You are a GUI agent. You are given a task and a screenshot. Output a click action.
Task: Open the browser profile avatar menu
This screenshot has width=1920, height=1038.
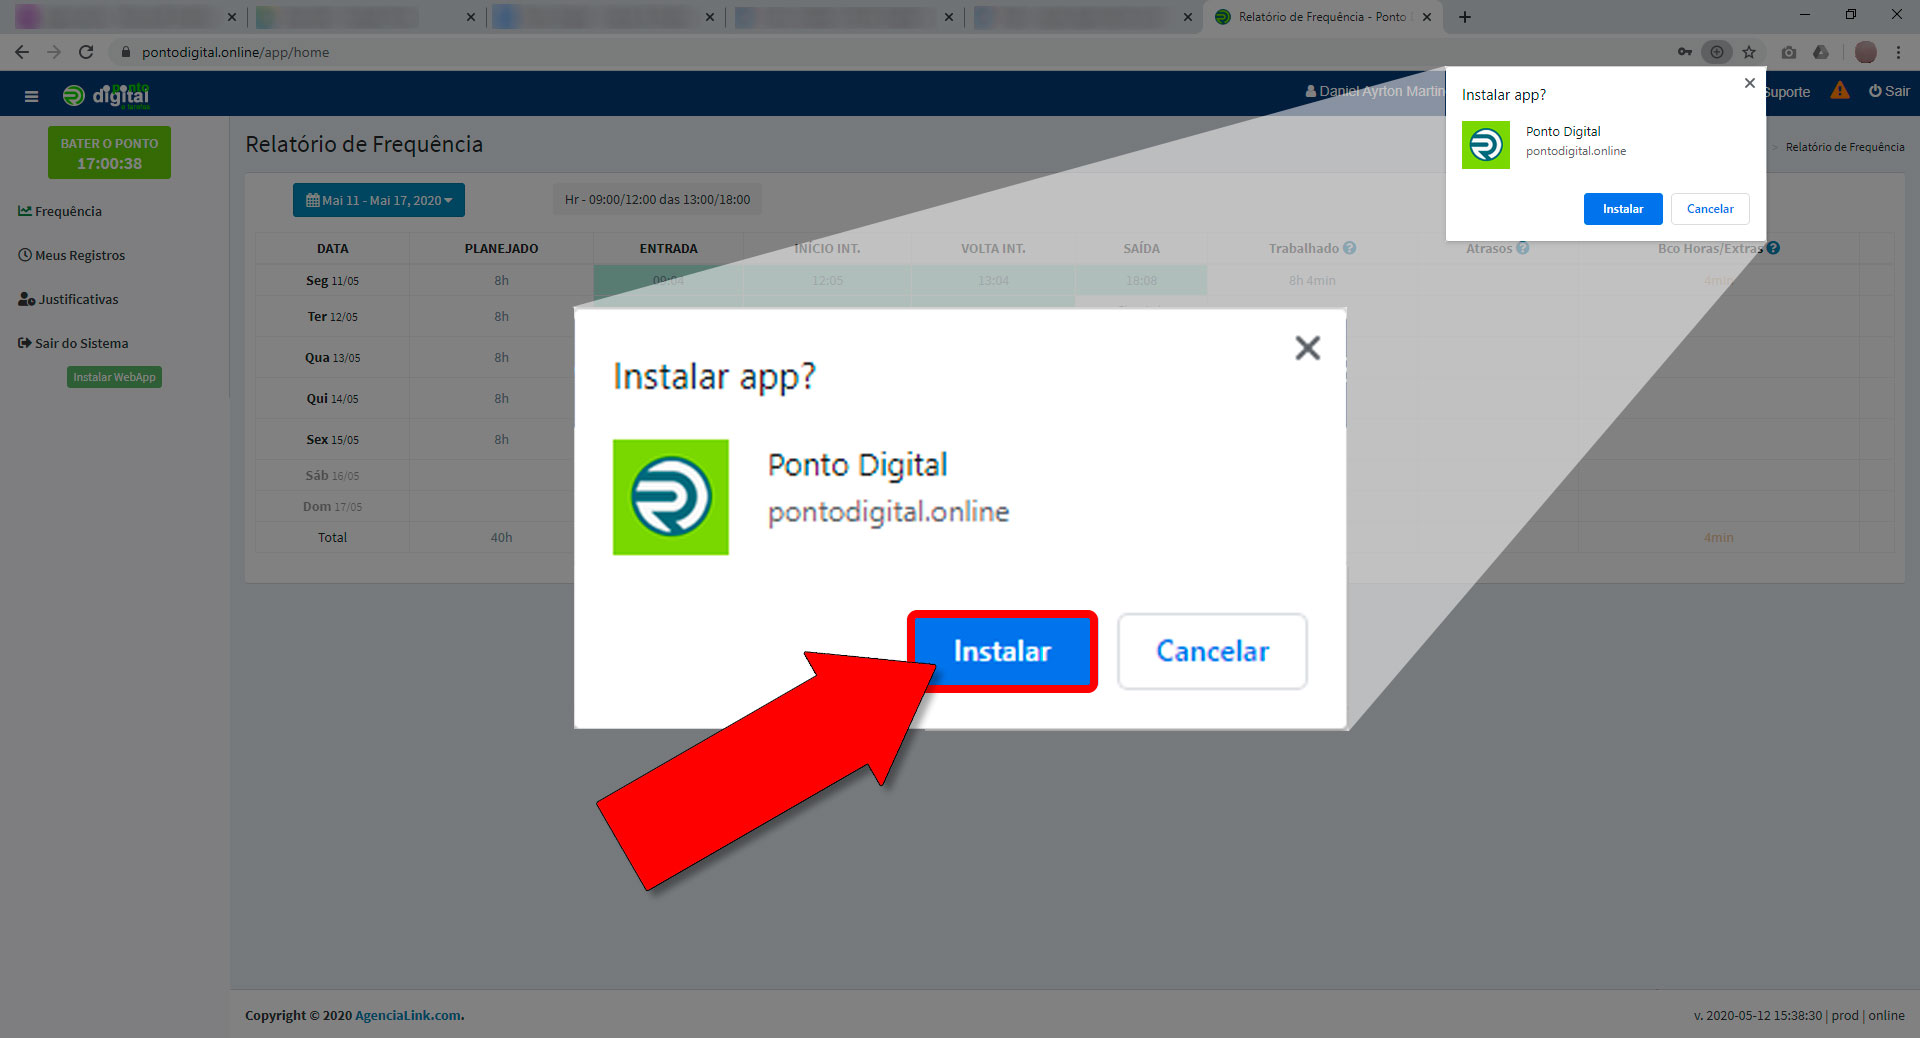tap(1865, 52)
